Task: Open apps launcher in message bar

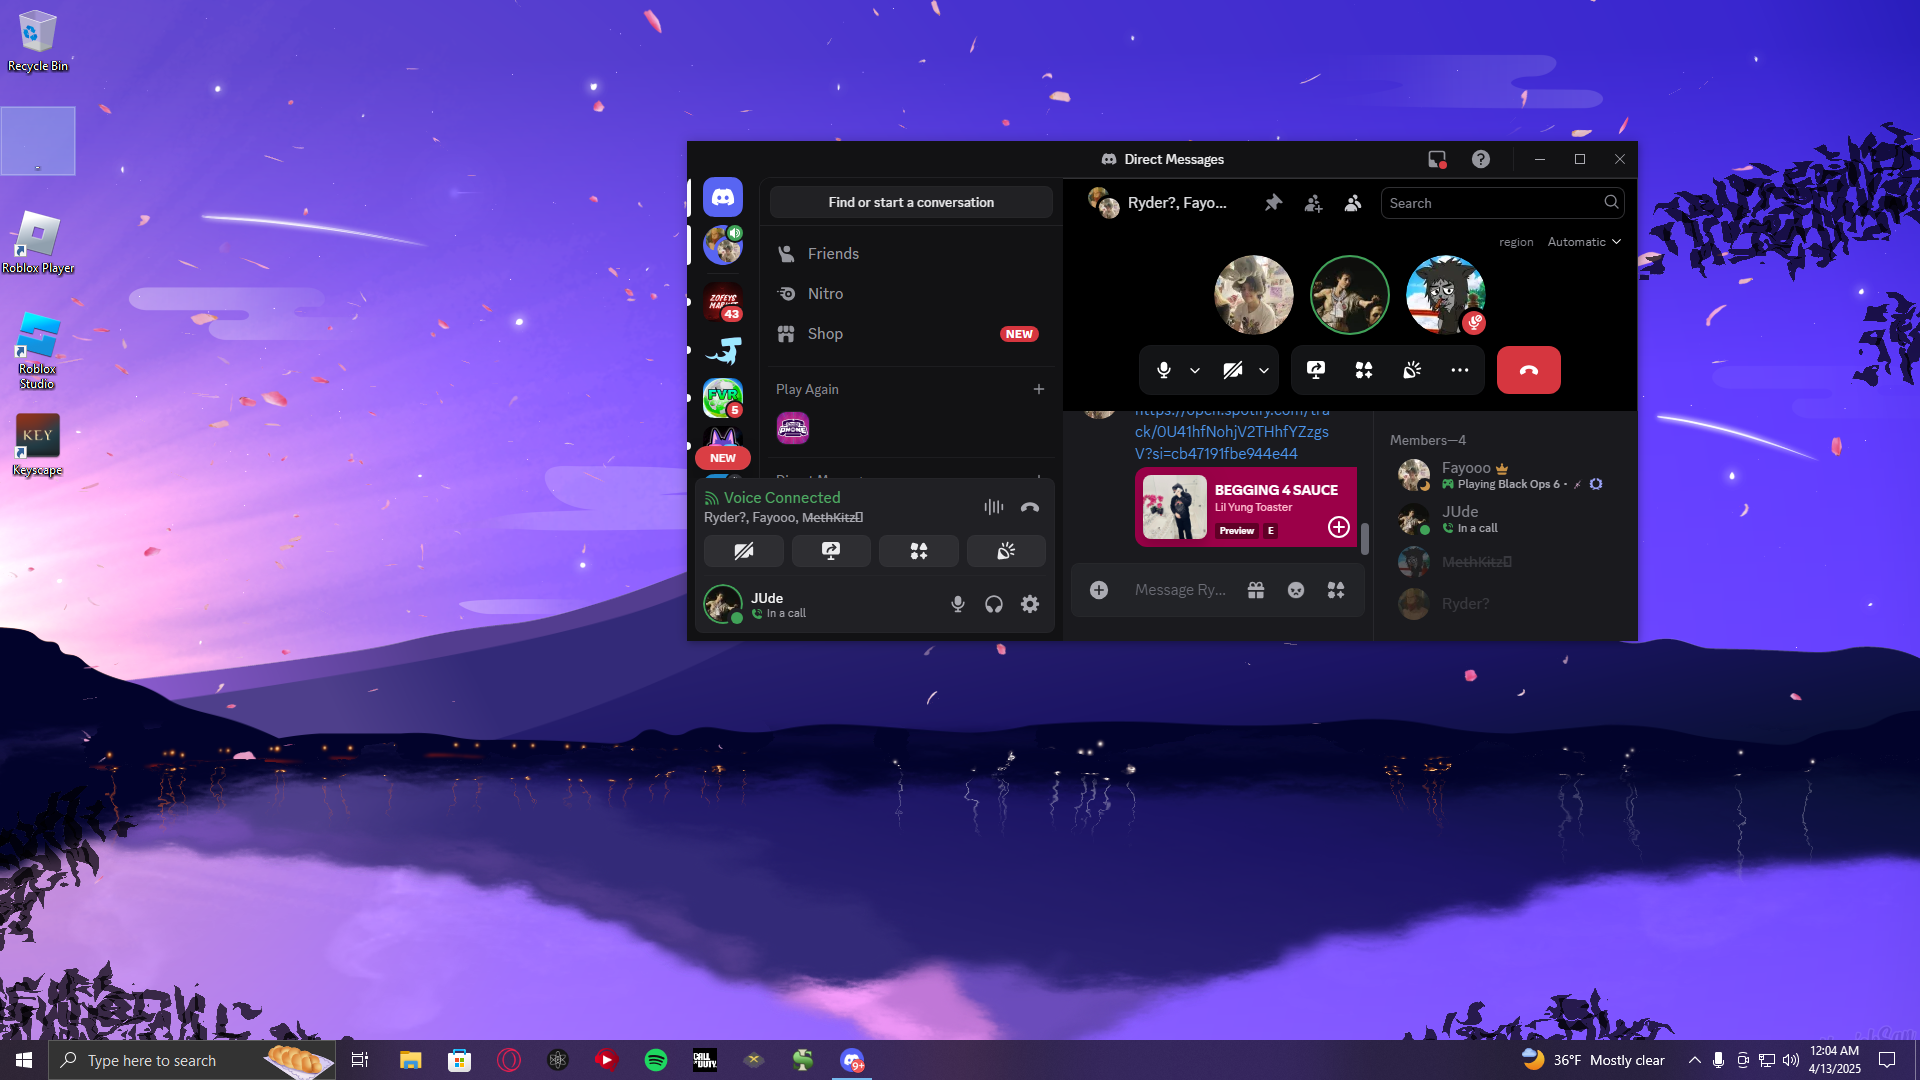Action: 1336,590
